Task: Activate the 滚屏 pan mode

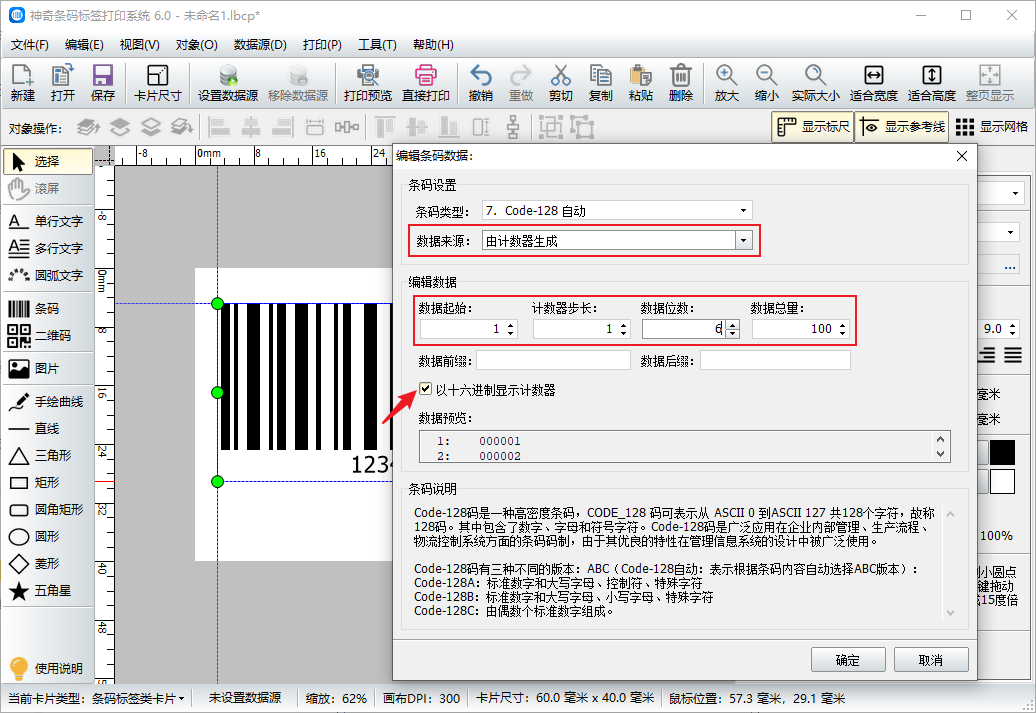Action: tap(48, 189)
